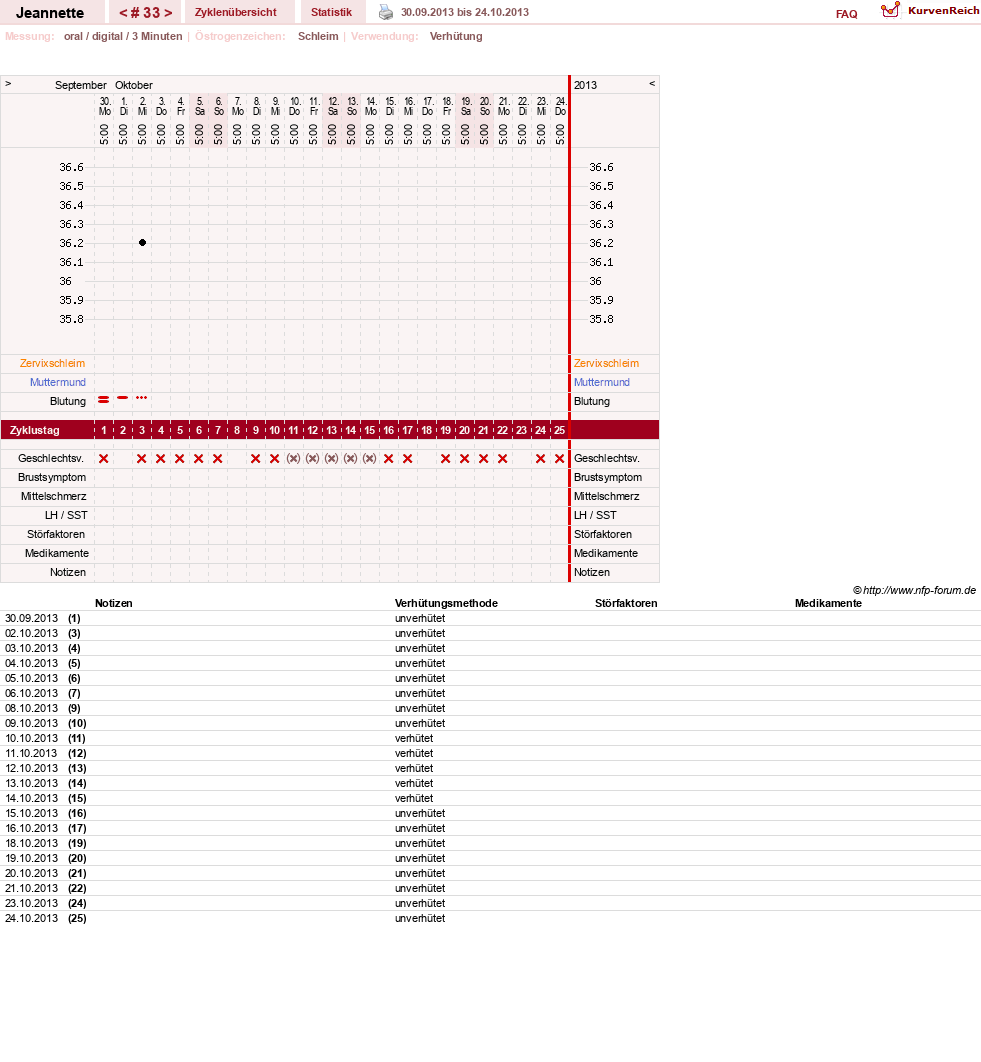Open the Zyklenübersicht tab

[x=236, y=12]
